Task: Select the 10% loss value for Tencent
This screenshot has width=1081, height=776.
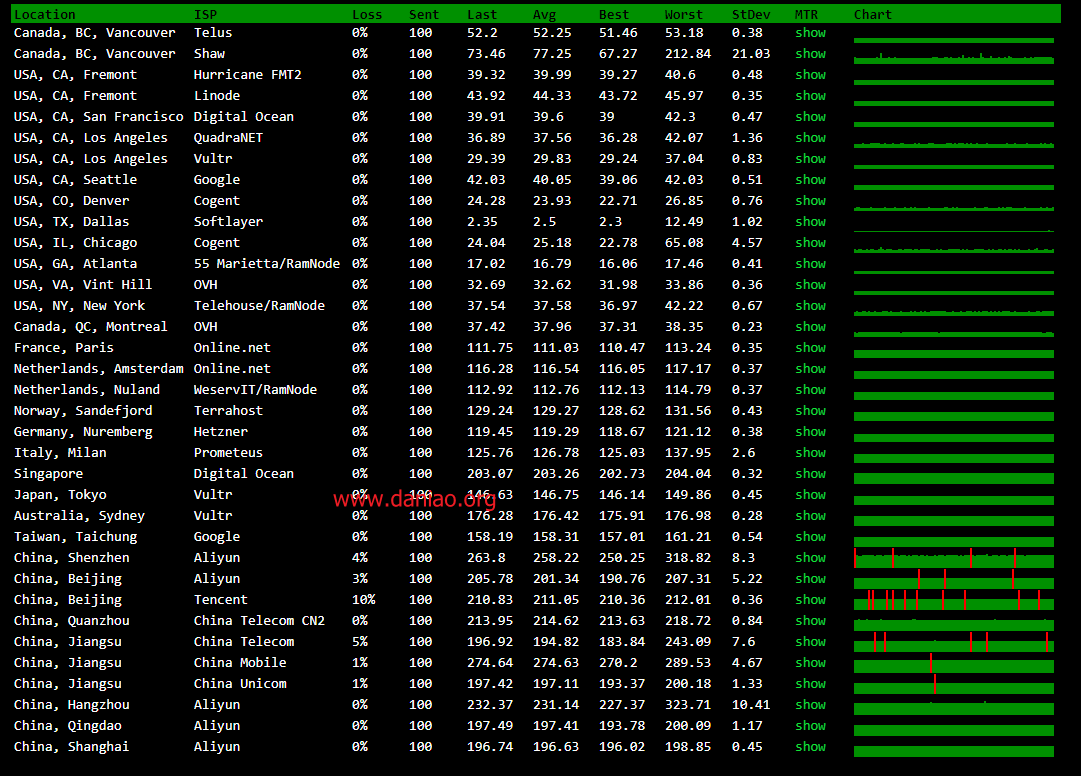Action: pos(363,600)
